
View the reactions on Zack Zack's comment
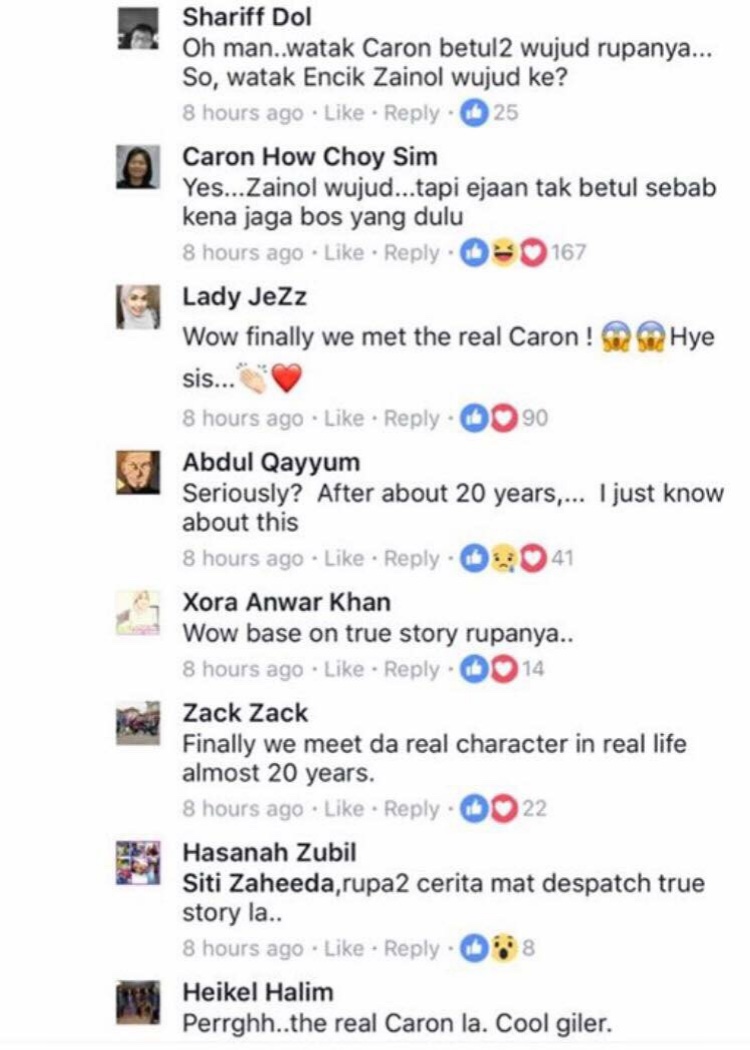[x=504, y=808]
